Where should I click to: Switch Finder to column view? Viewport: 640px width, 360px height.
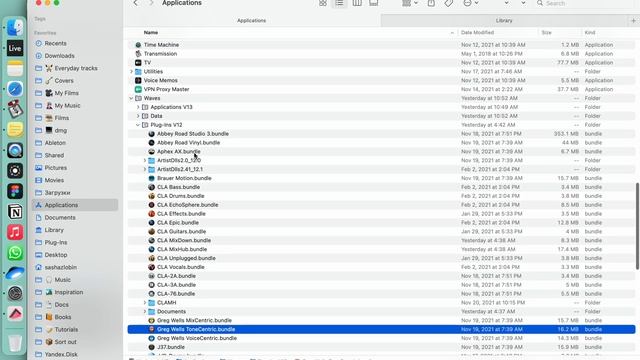tap(357, 3)
